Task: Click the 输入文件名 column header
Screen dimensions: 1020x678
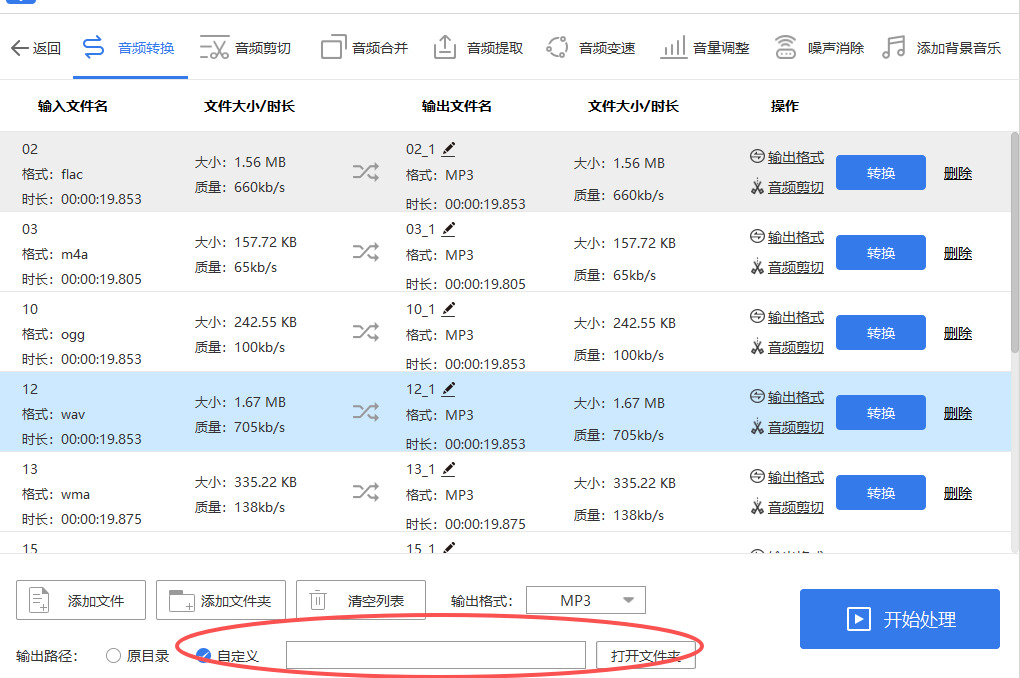Action: click(73, 106)
